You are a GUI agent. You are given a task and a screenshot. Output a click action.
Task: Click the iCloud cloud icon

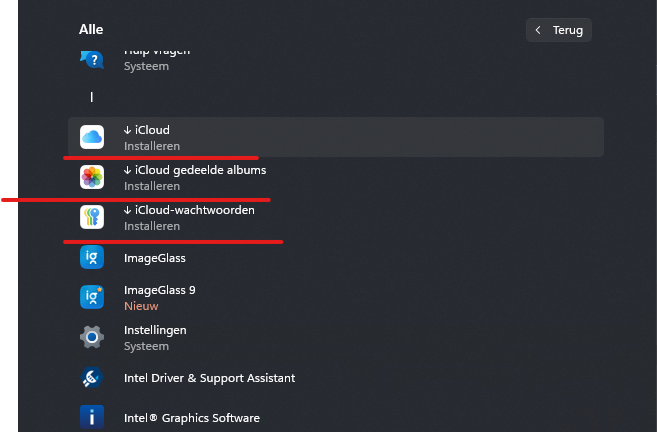[92, 137]
